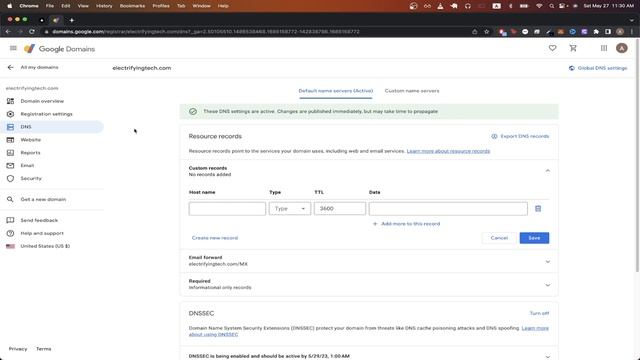Open Website section in sidebar

click(31, 140)
